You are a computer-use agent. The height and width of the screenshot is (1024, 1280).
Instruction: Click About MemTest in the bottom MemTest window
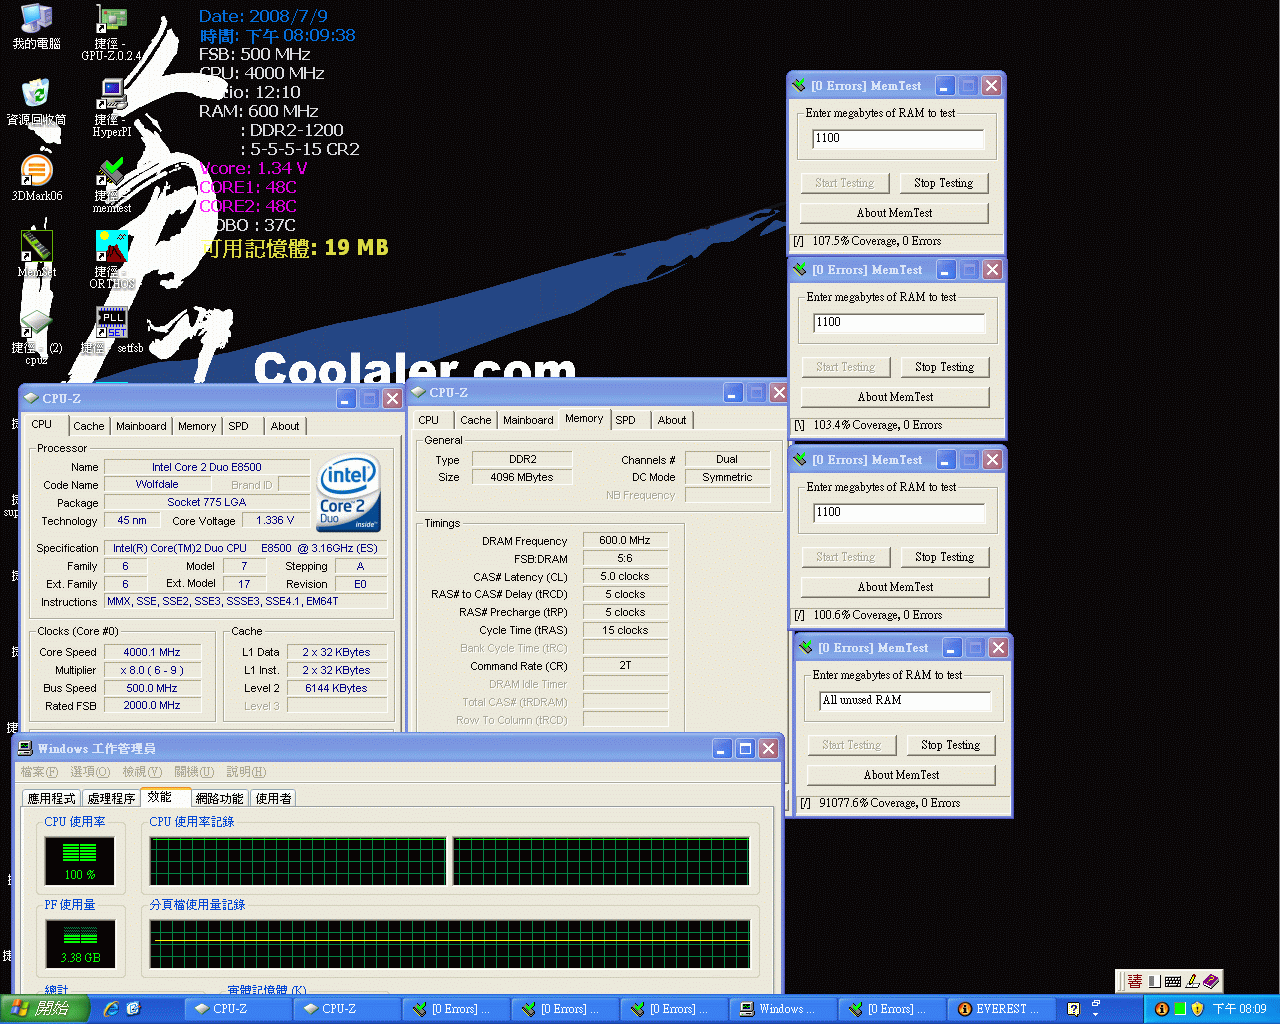[x=900, y=774]
